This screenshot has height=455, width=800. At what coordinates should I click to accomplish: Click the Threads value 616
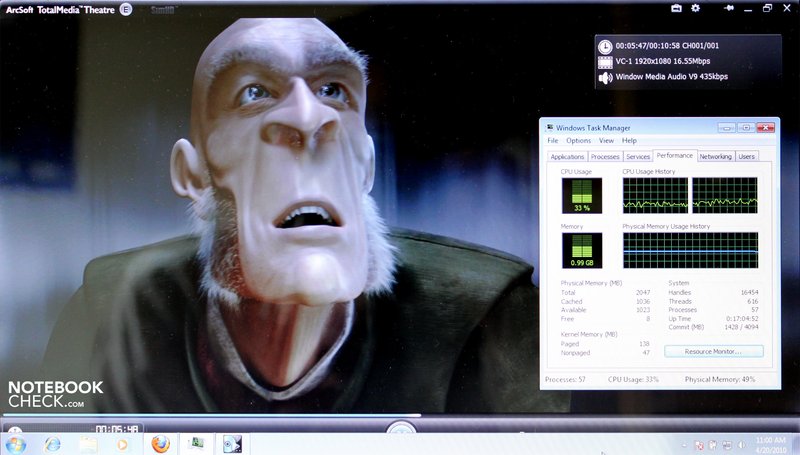(753, 301)
